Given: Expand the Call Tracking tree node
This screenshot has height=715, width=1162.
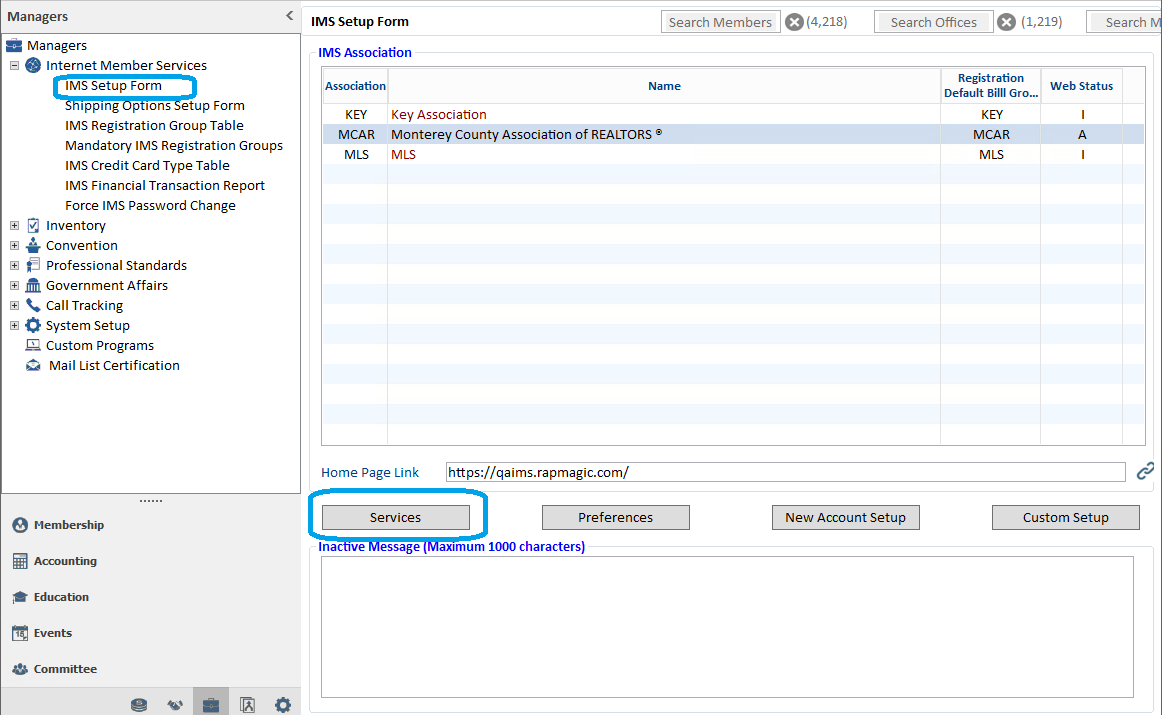Looking at the screenshot, I should click(x=14, y=305).
